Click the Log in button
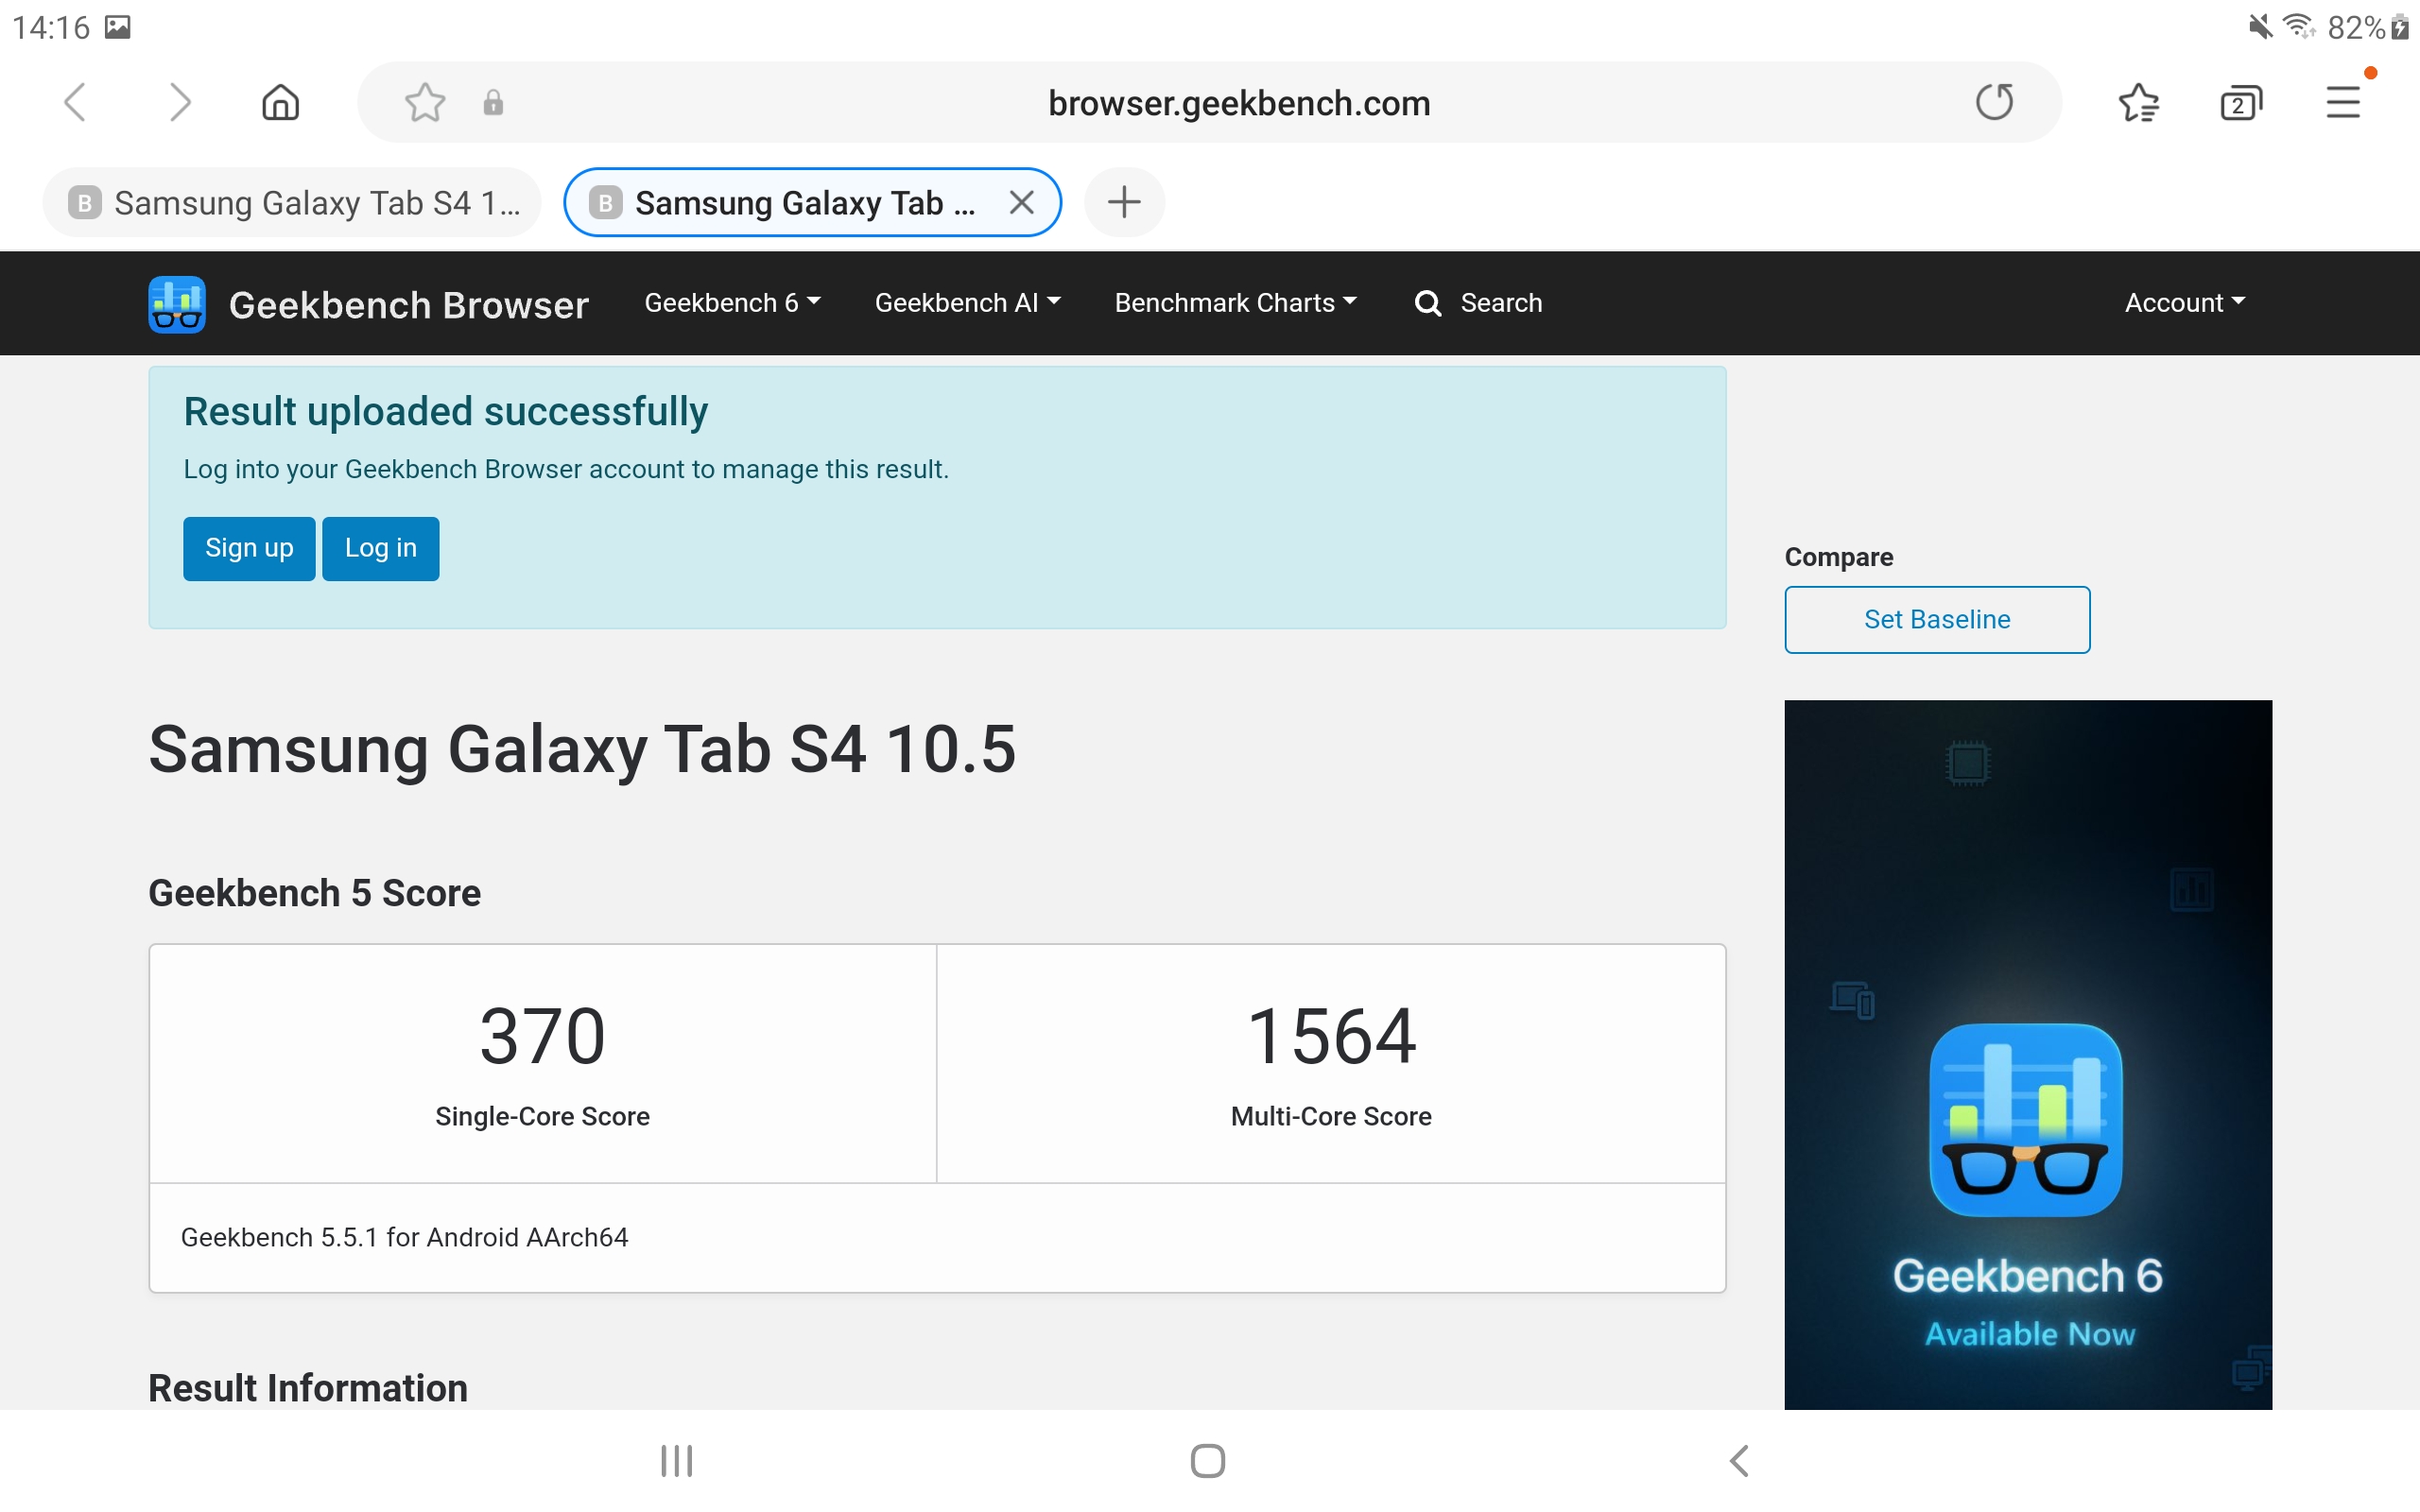 coord(380,548)
